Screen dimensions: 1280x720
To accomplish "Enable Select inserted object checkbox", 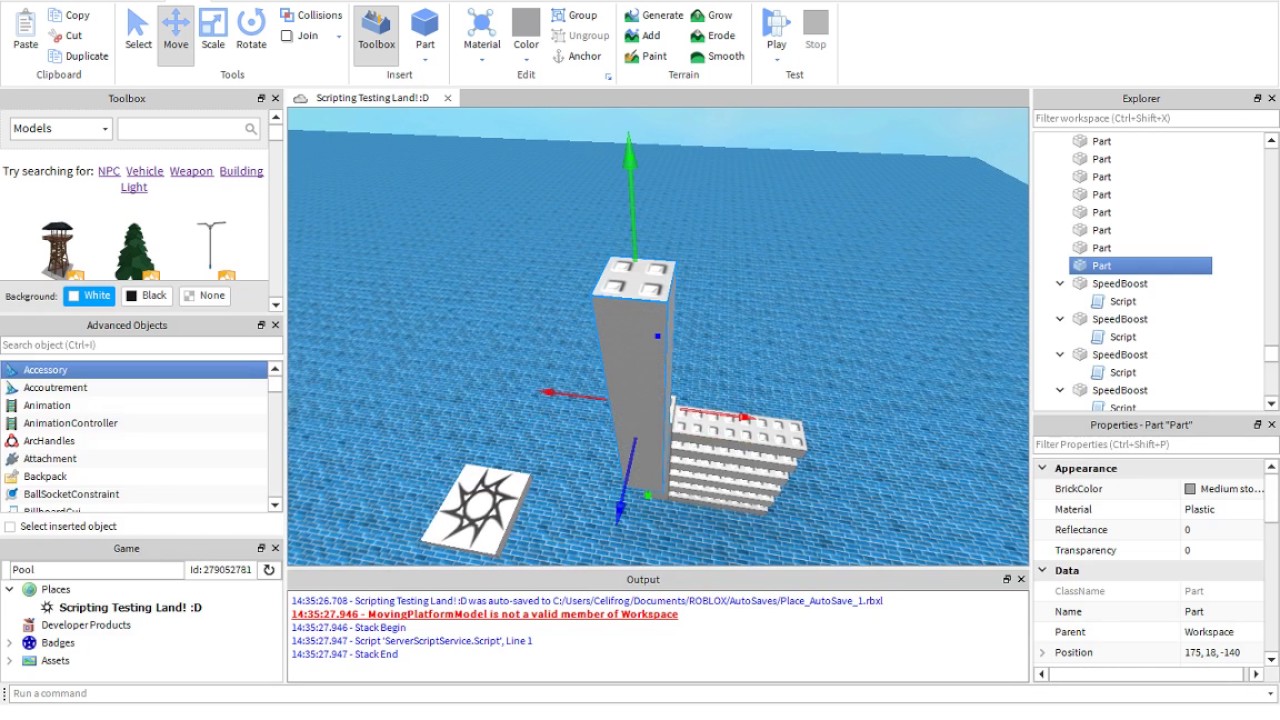I will [10, 527].
